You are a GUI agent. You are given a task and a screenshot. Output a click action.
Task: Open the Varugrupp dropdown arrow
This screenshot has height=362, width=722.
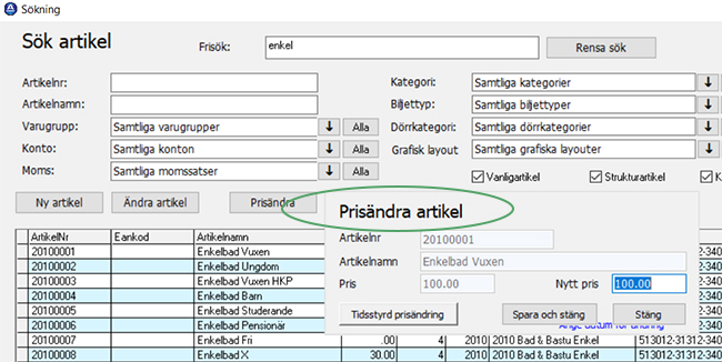(329, 127)
